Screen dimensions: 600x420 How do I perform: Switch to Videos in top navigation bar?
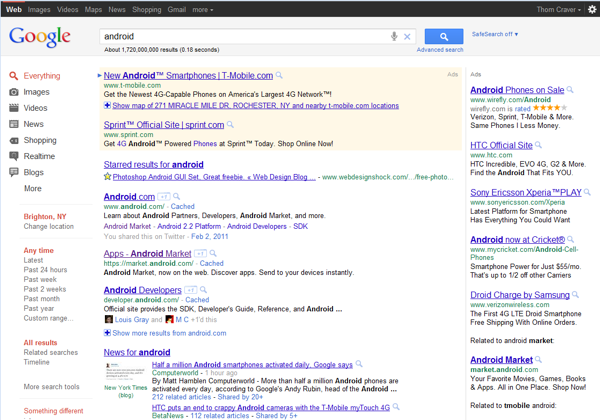click(67, 10)
